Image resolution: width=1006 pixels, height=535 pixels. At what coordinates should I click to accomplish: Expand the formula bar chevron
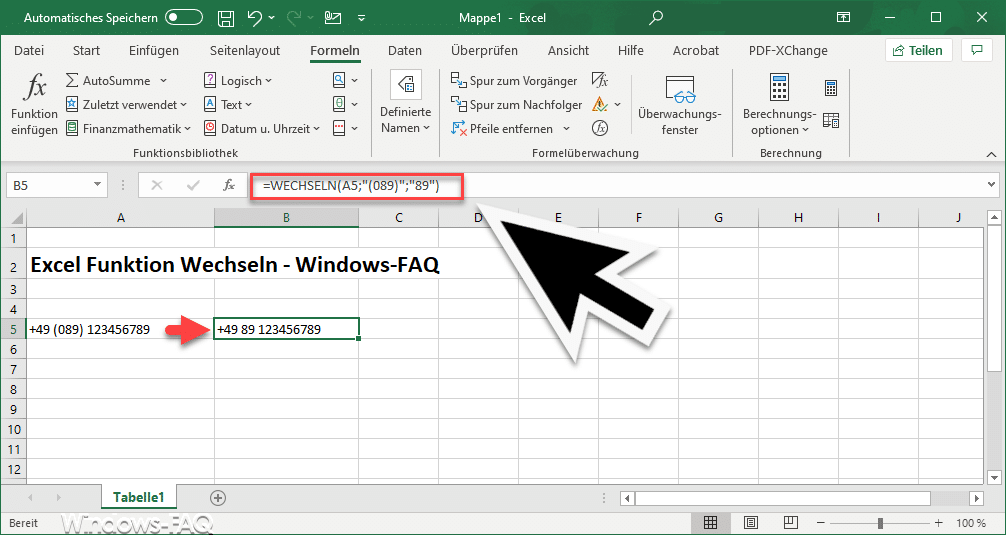pos(993,185)
